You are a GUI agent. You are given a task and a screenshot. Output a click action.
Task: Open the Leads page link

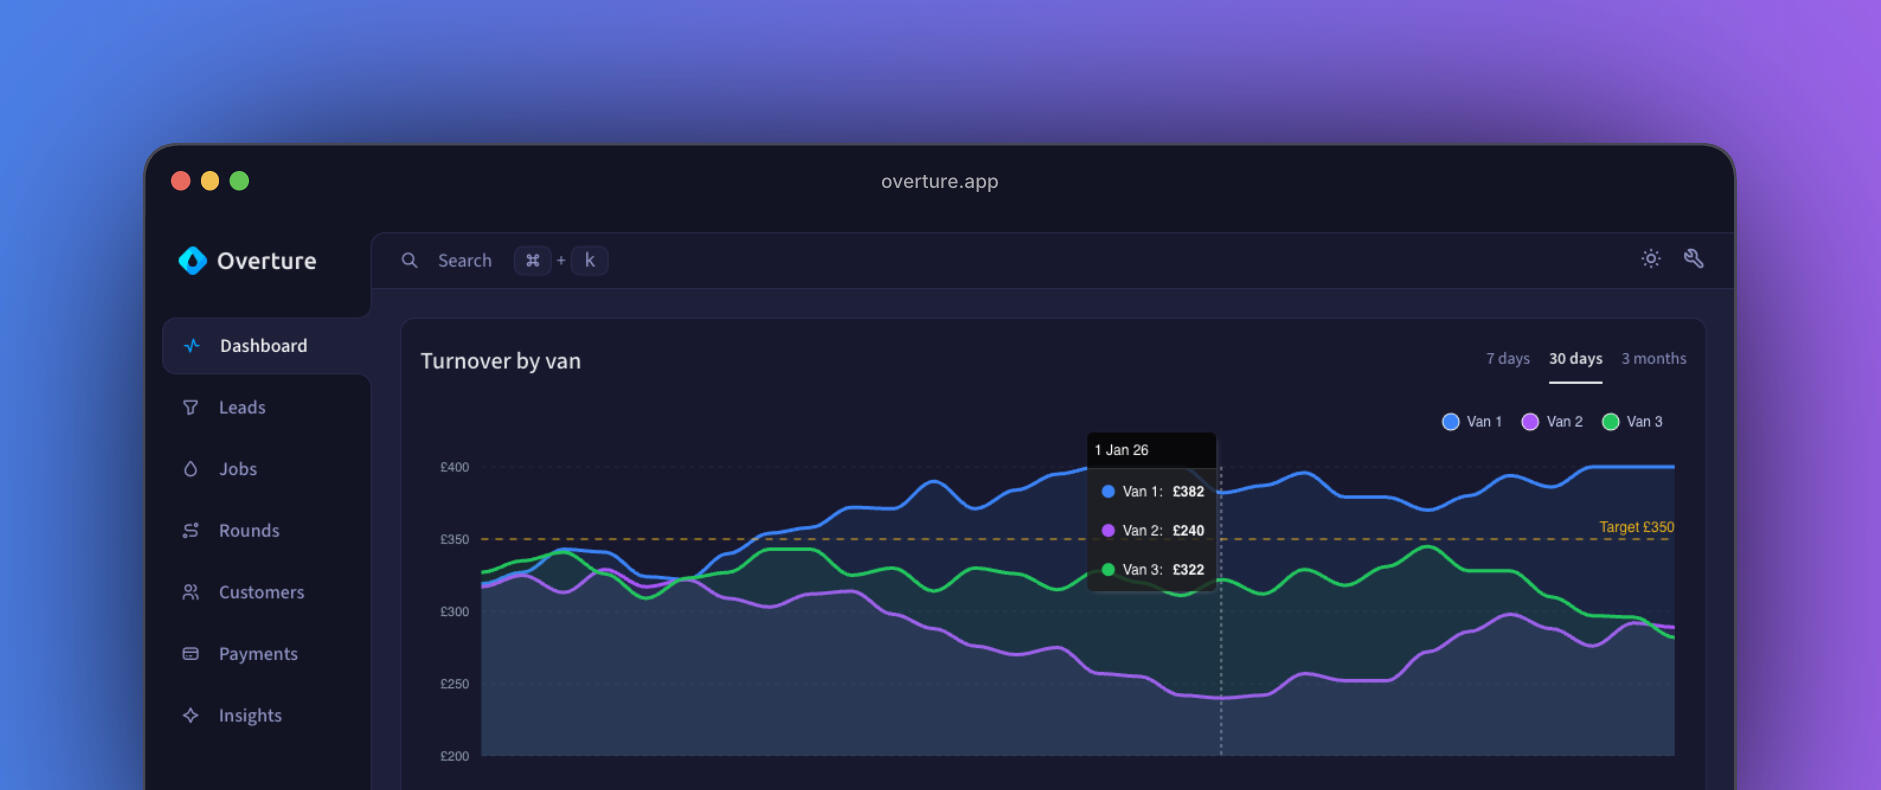tap(242, 408)
